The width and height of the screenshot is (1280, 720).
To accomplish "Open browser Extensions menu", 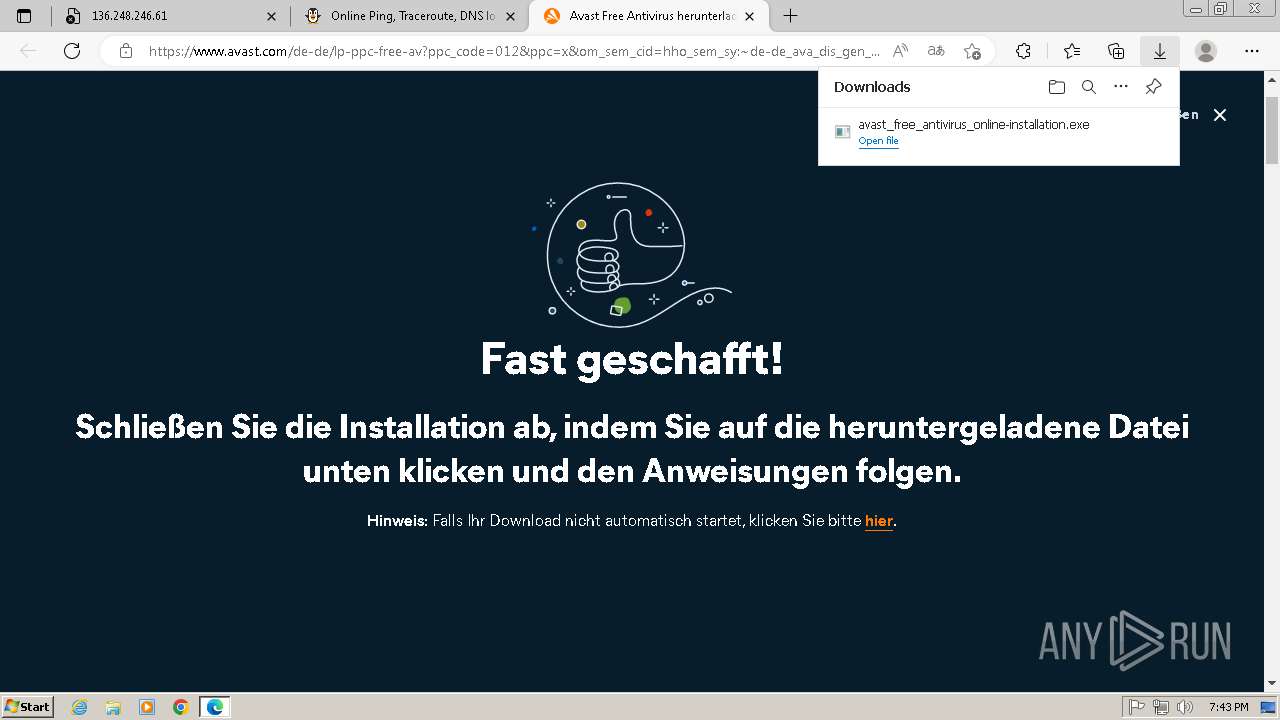I will [1023, 51].
